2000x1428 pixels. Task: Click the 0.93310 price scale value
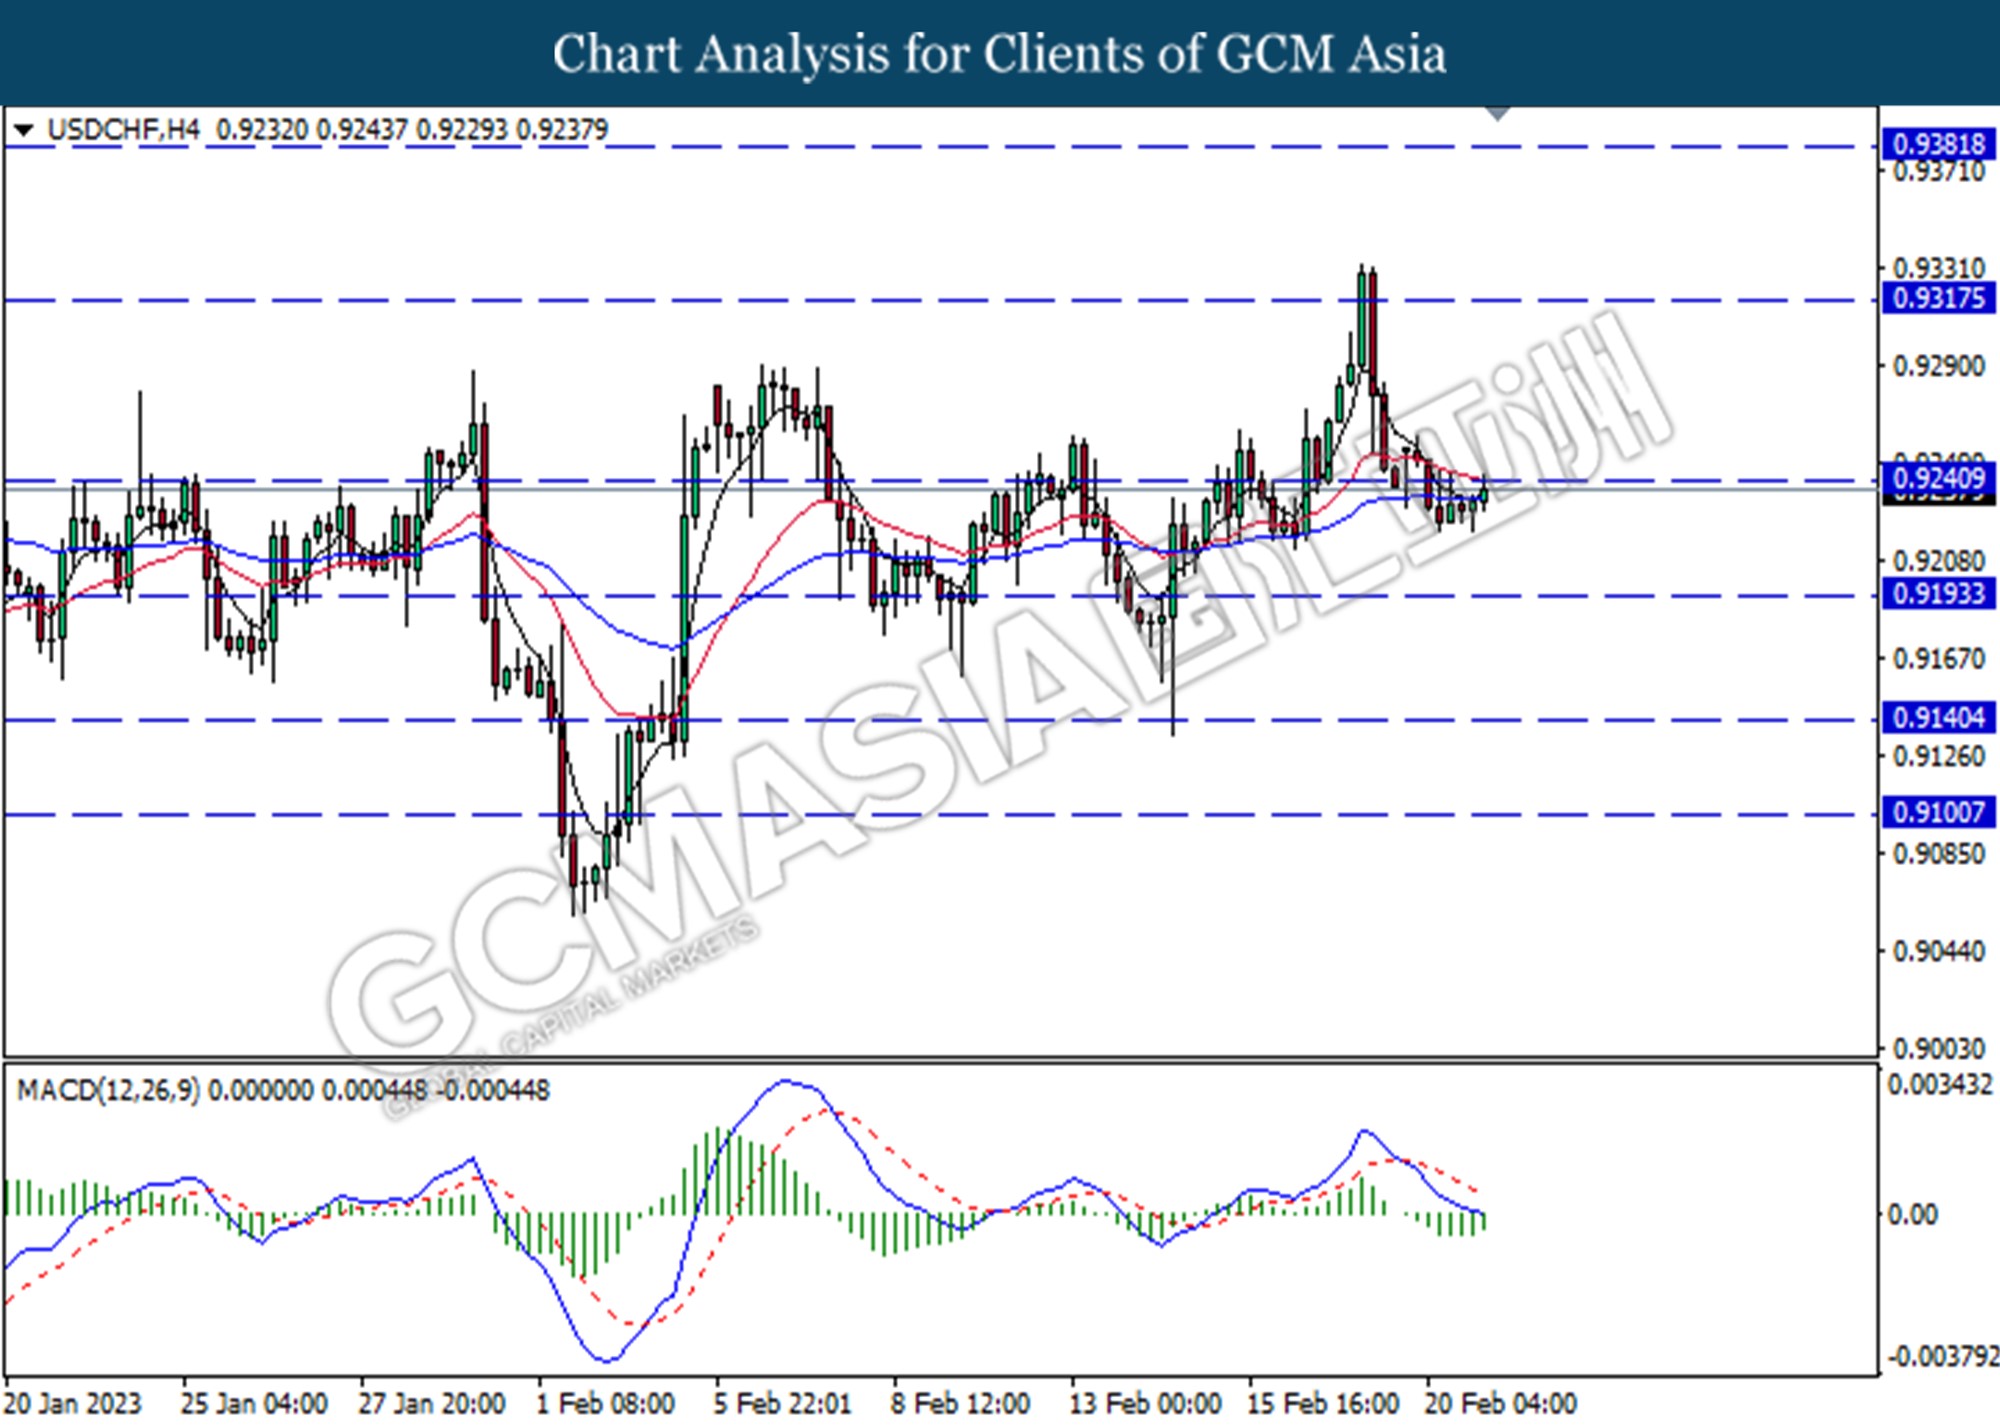click(1939, 269)
